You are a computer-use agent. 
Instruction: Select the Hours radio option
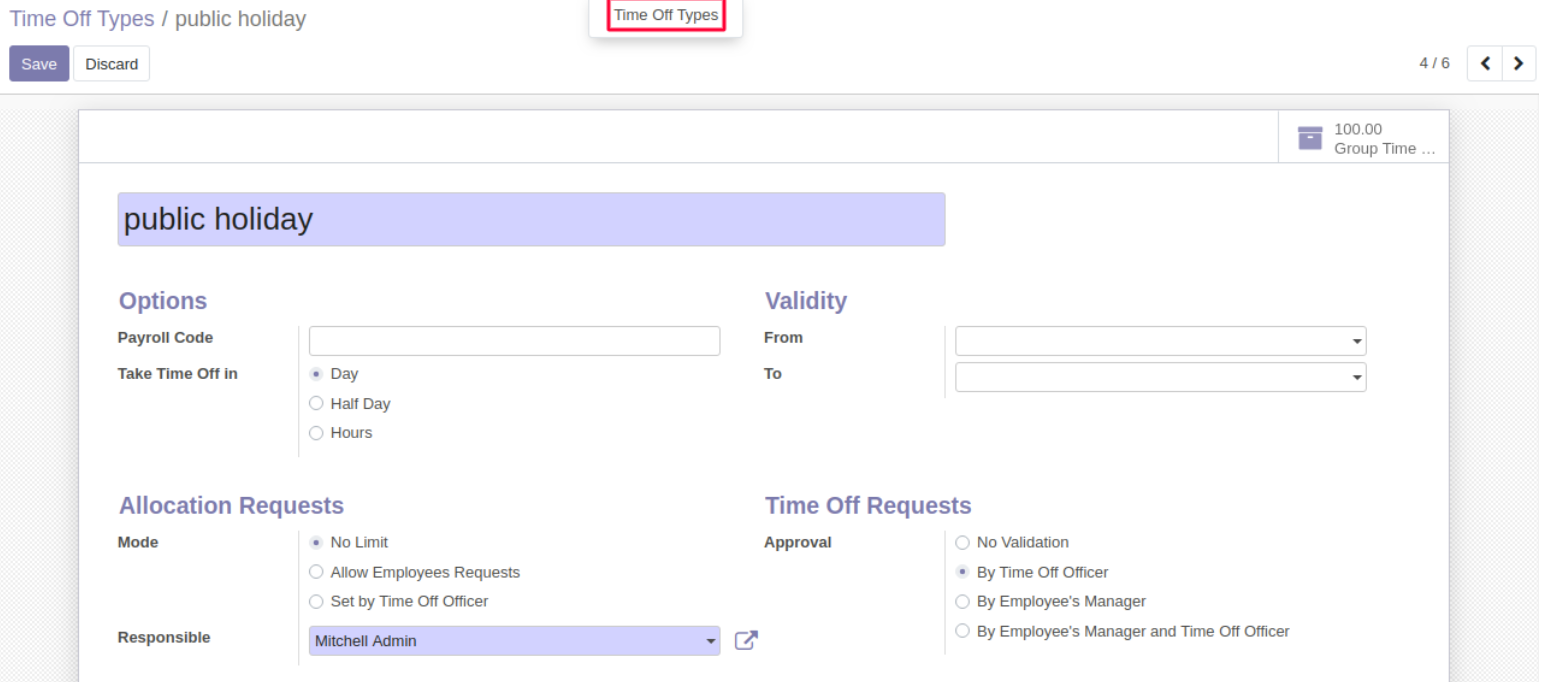[317, 433]
